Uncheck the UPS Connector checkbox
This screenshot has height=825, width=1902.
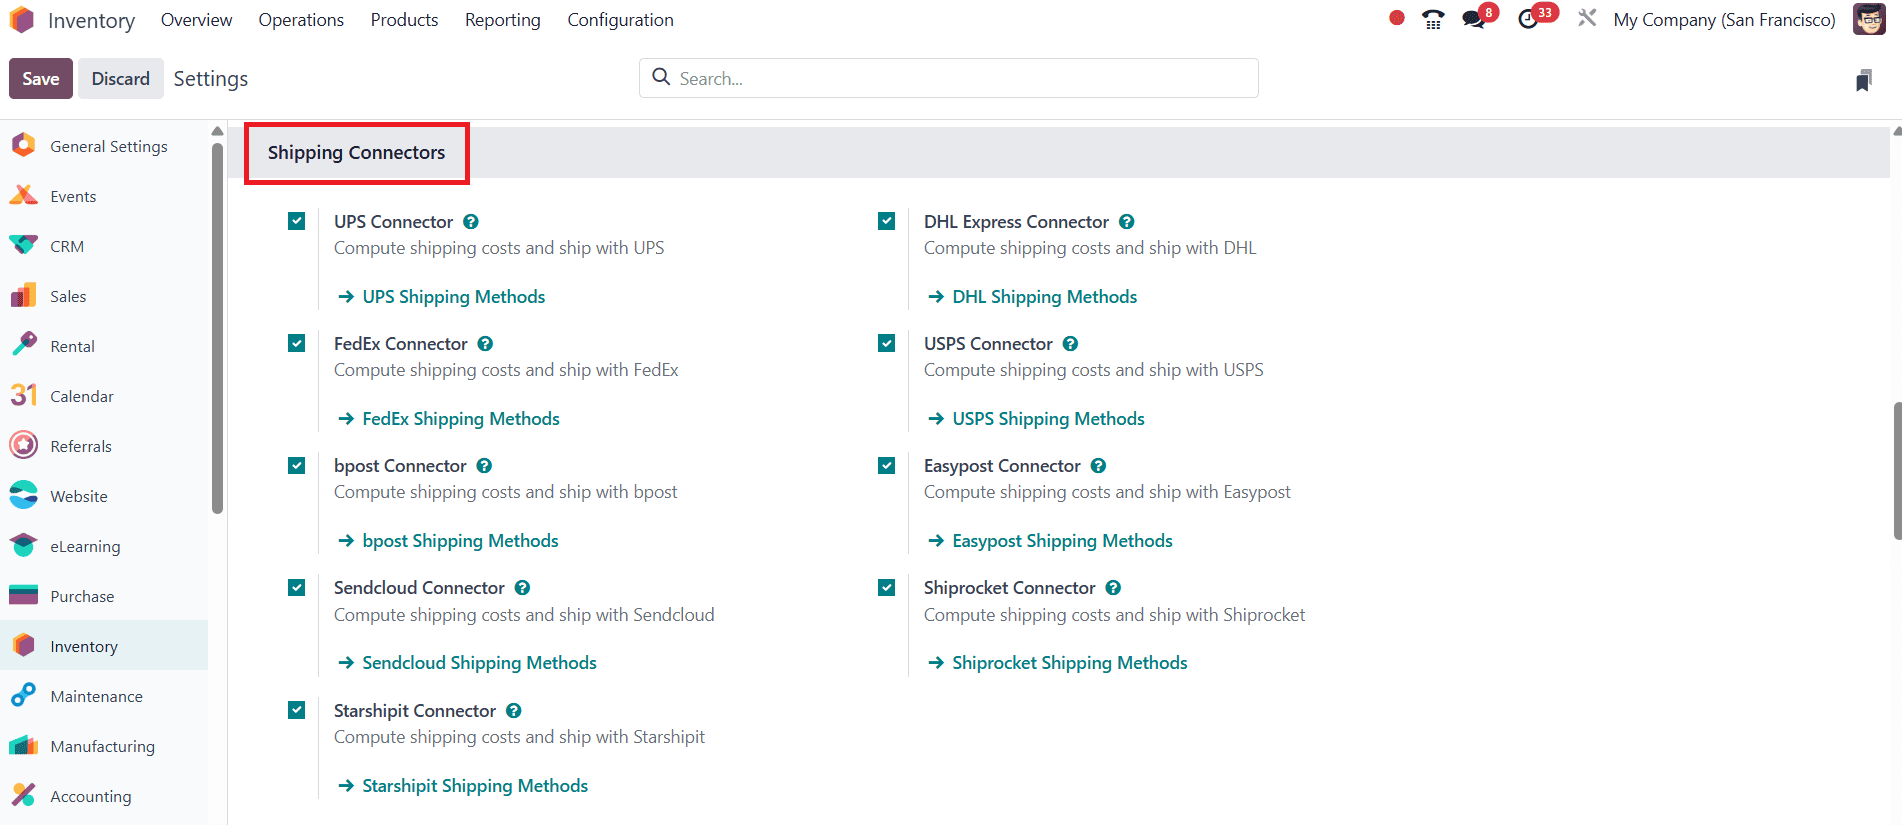297,221
